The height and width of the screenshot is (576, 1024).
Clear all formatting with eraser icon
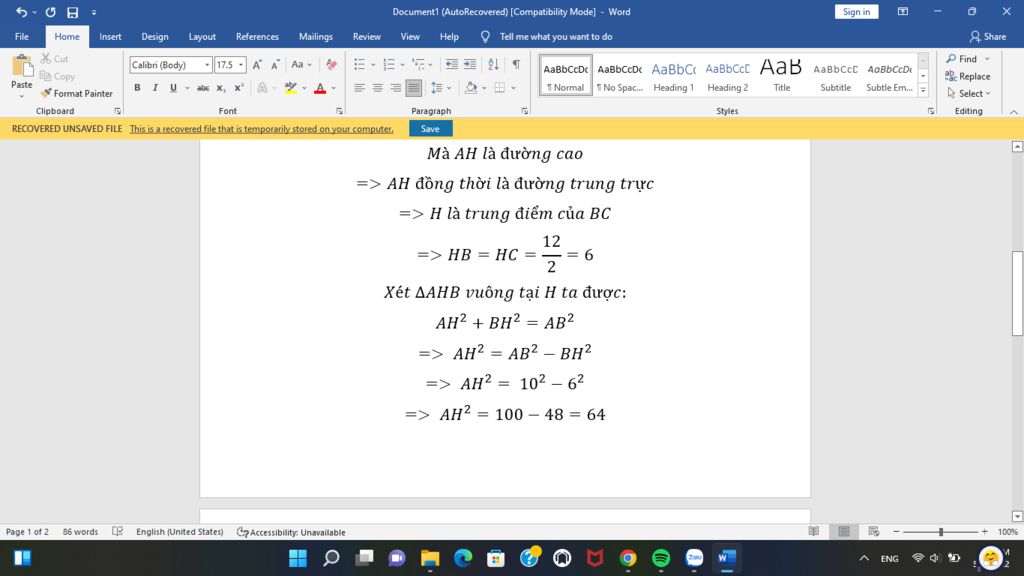pos(332,65)
